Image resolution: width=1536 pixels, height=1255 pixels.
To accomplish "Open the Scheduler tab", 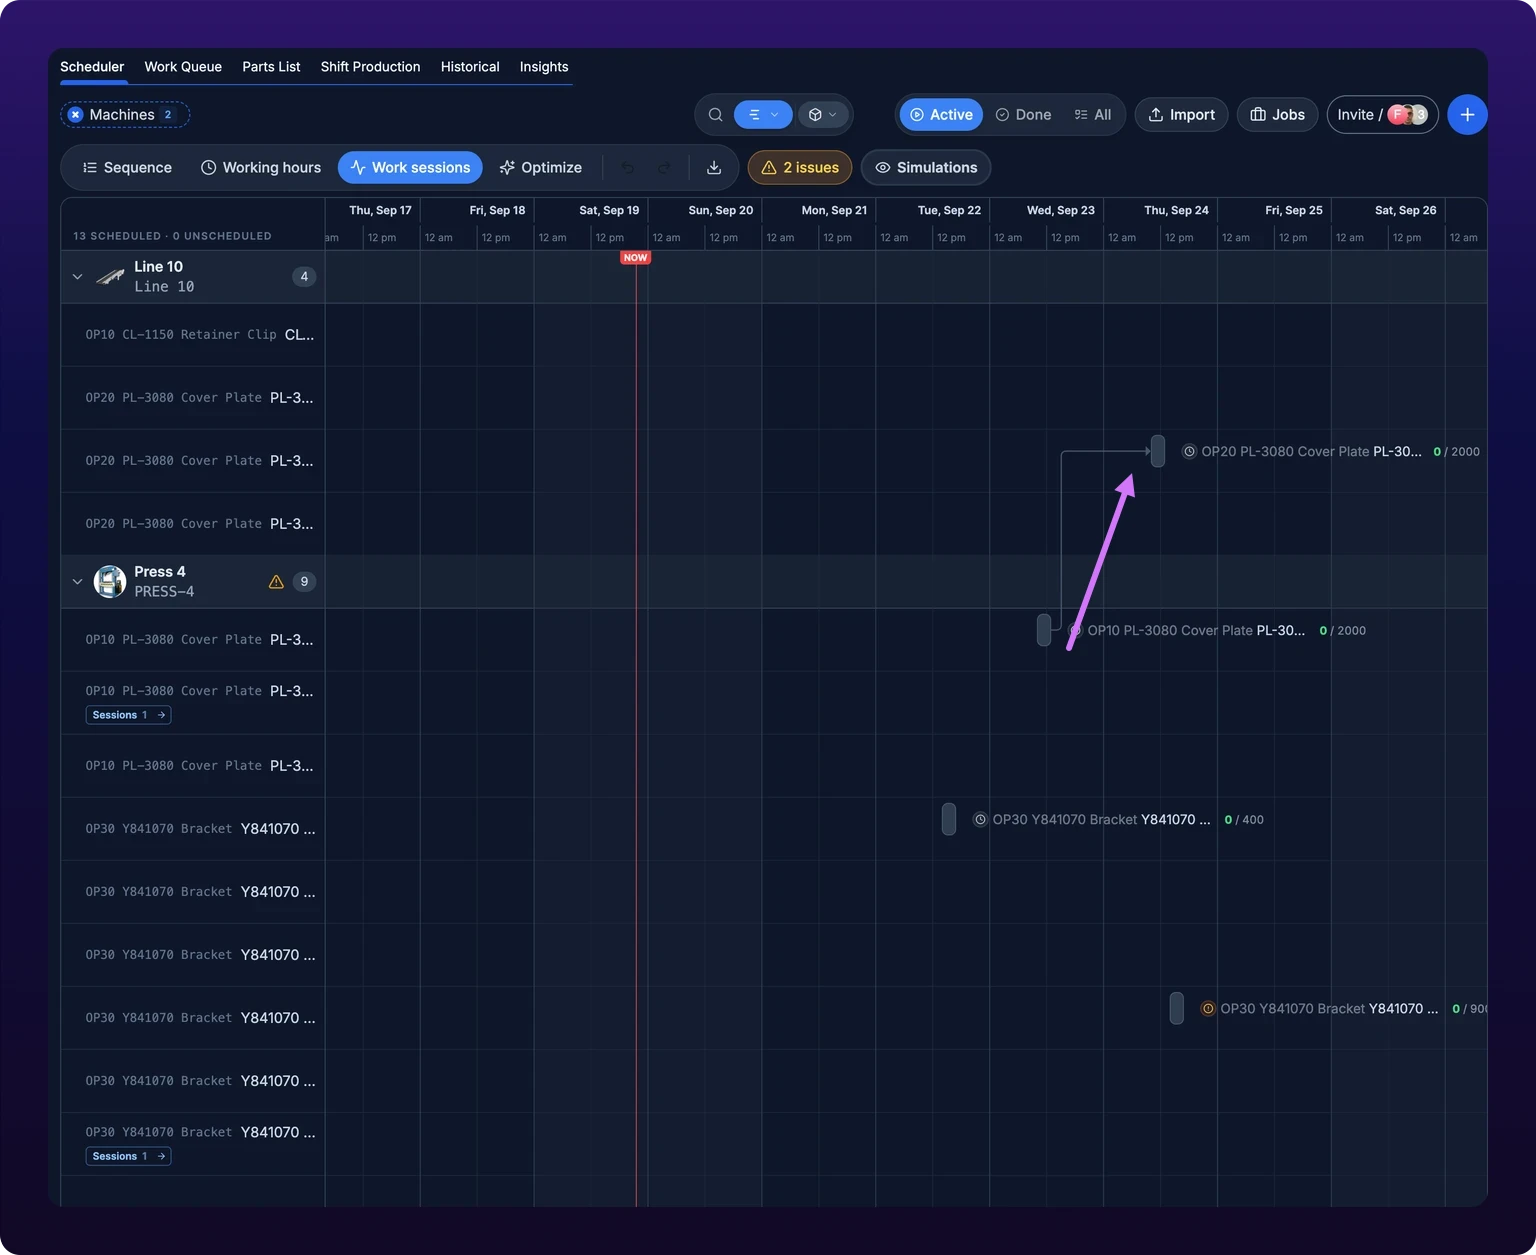I will click(x=92, y=67).
